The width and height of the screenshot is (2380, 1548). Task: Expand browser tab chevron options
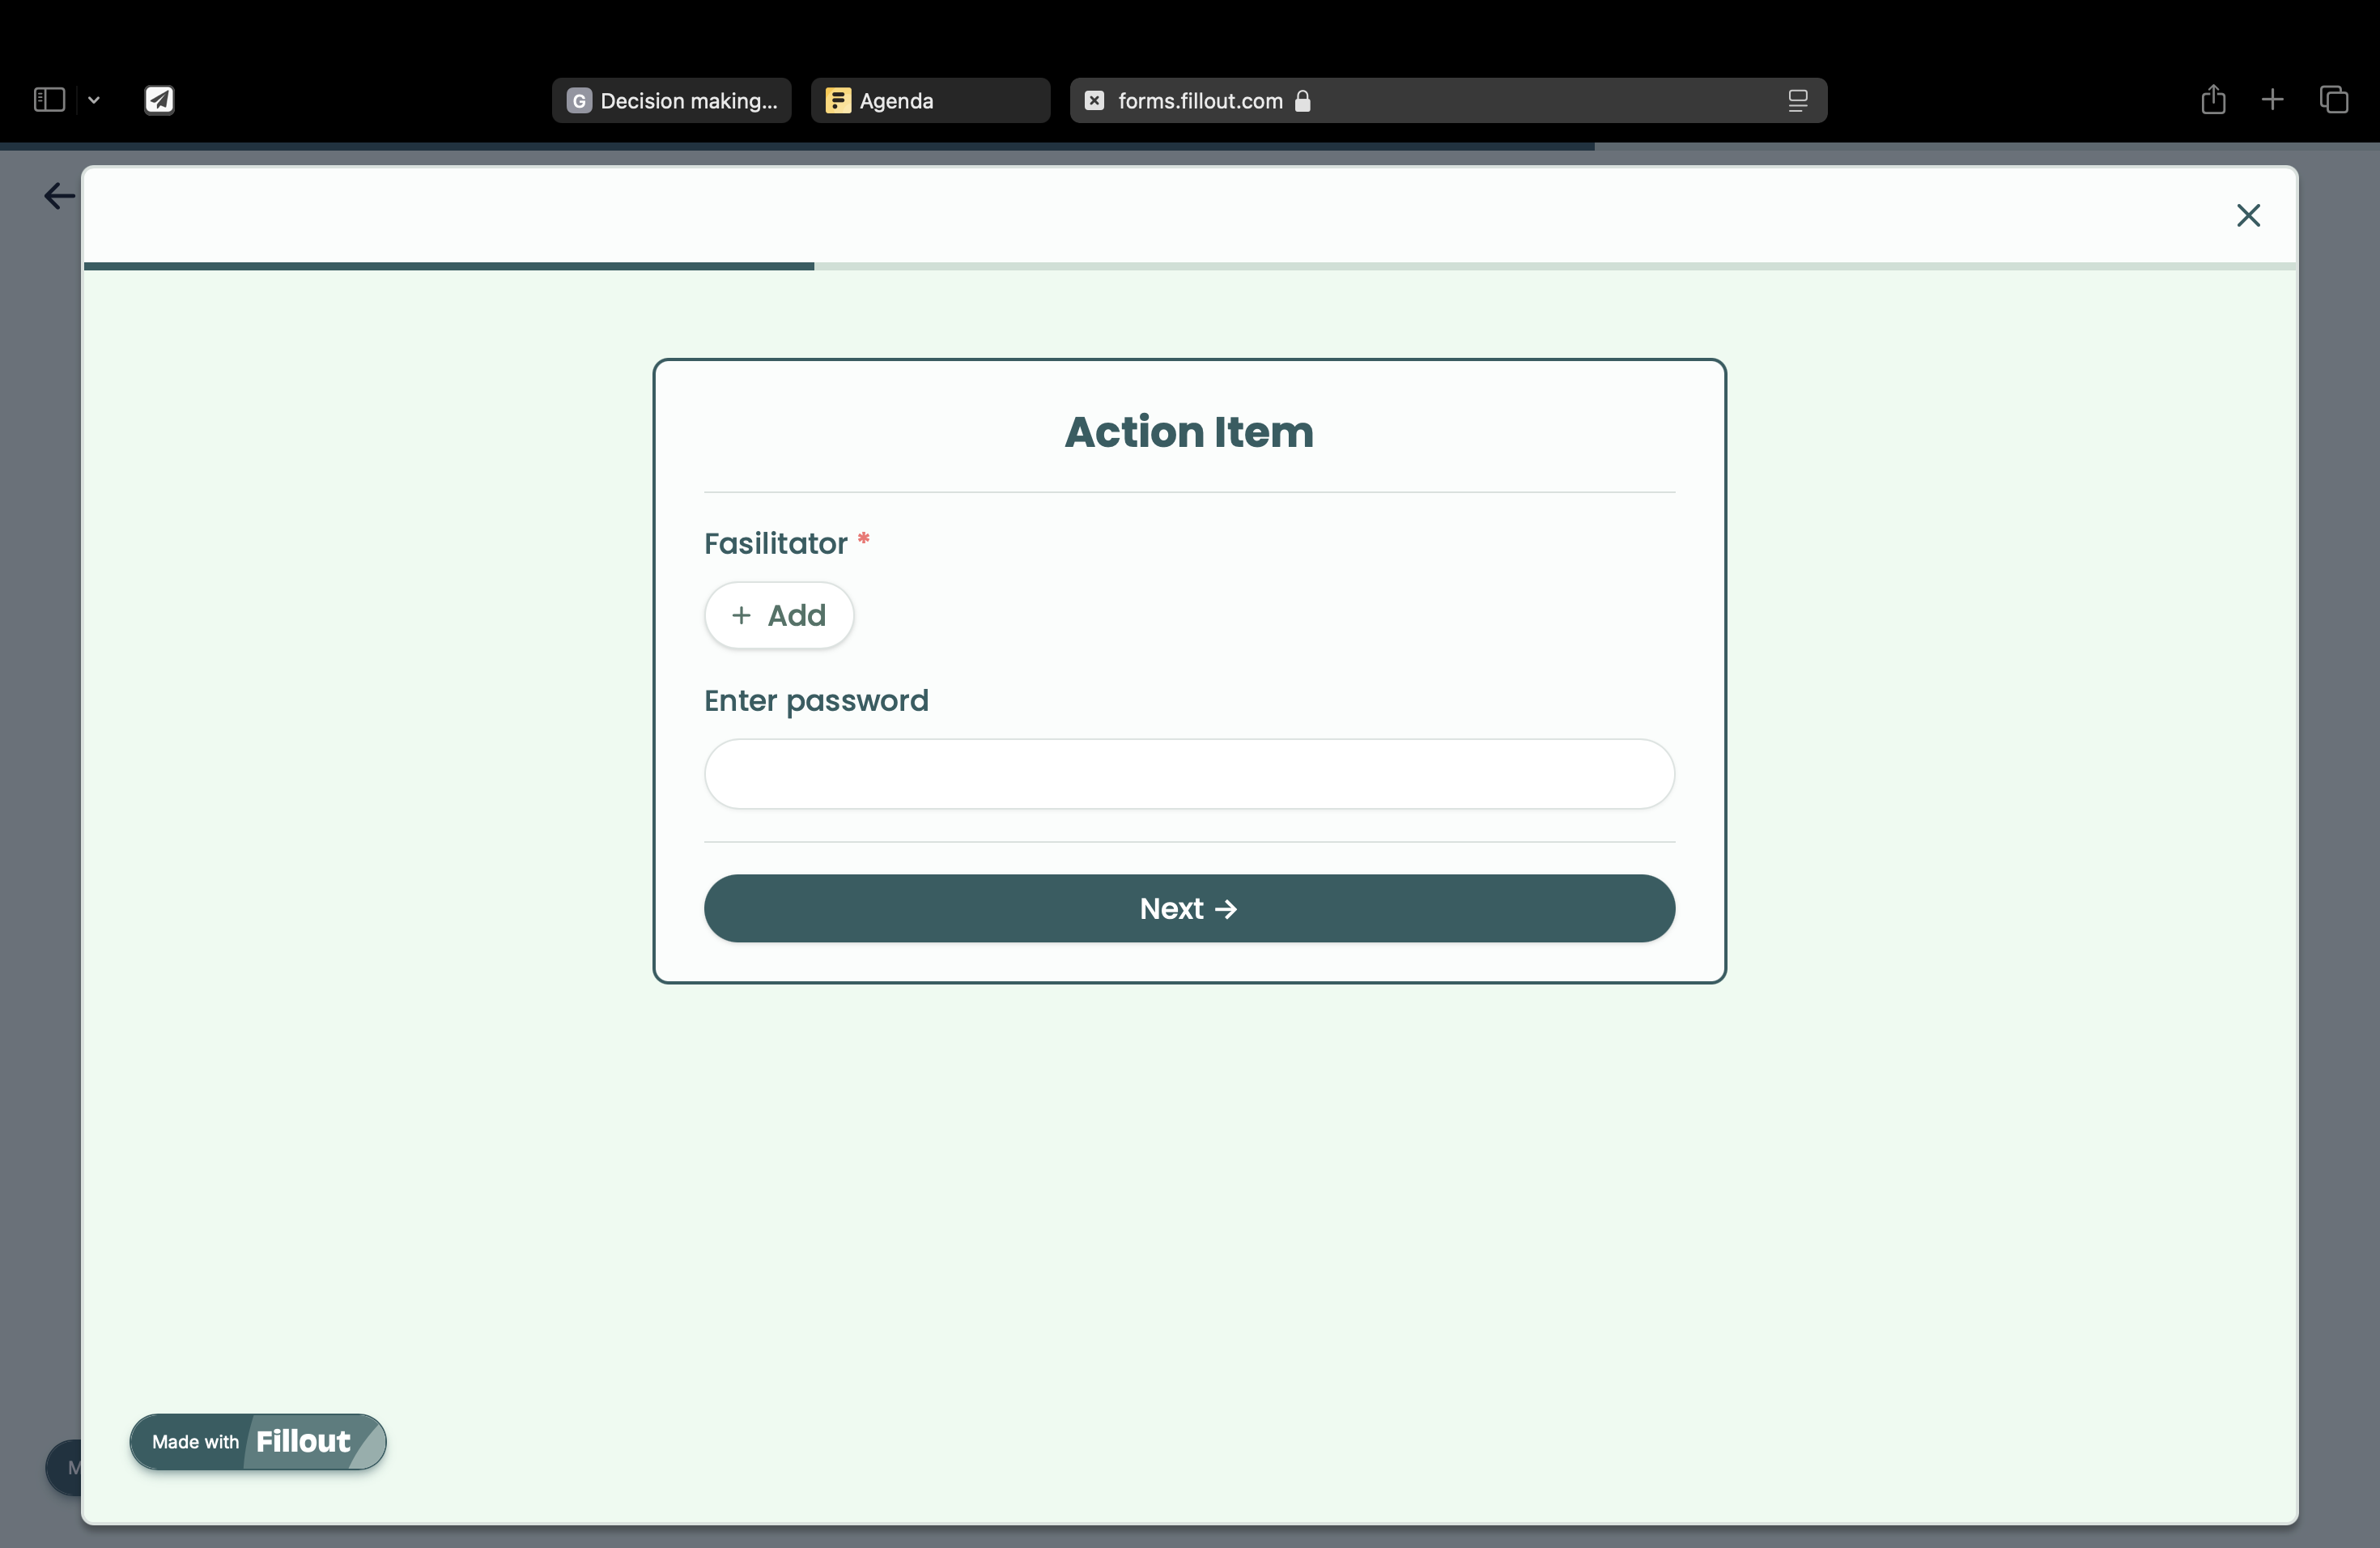(x=94, y=100)
